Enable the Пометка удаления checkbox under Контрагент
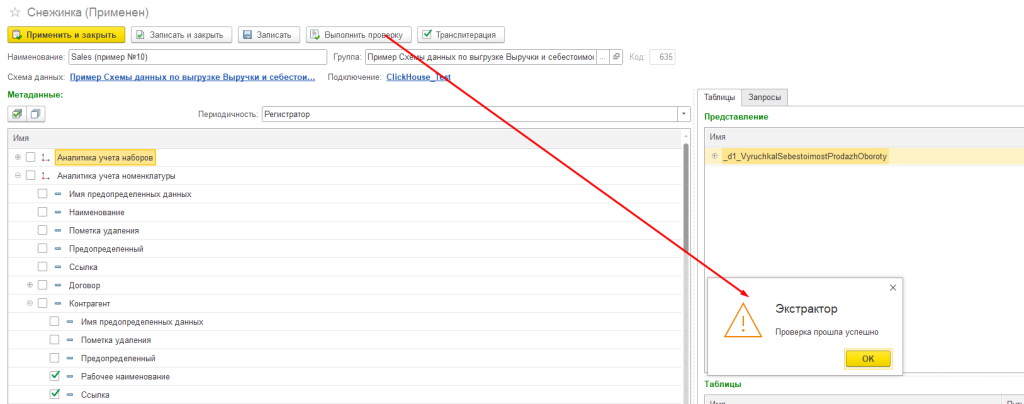 pos(55,340)
